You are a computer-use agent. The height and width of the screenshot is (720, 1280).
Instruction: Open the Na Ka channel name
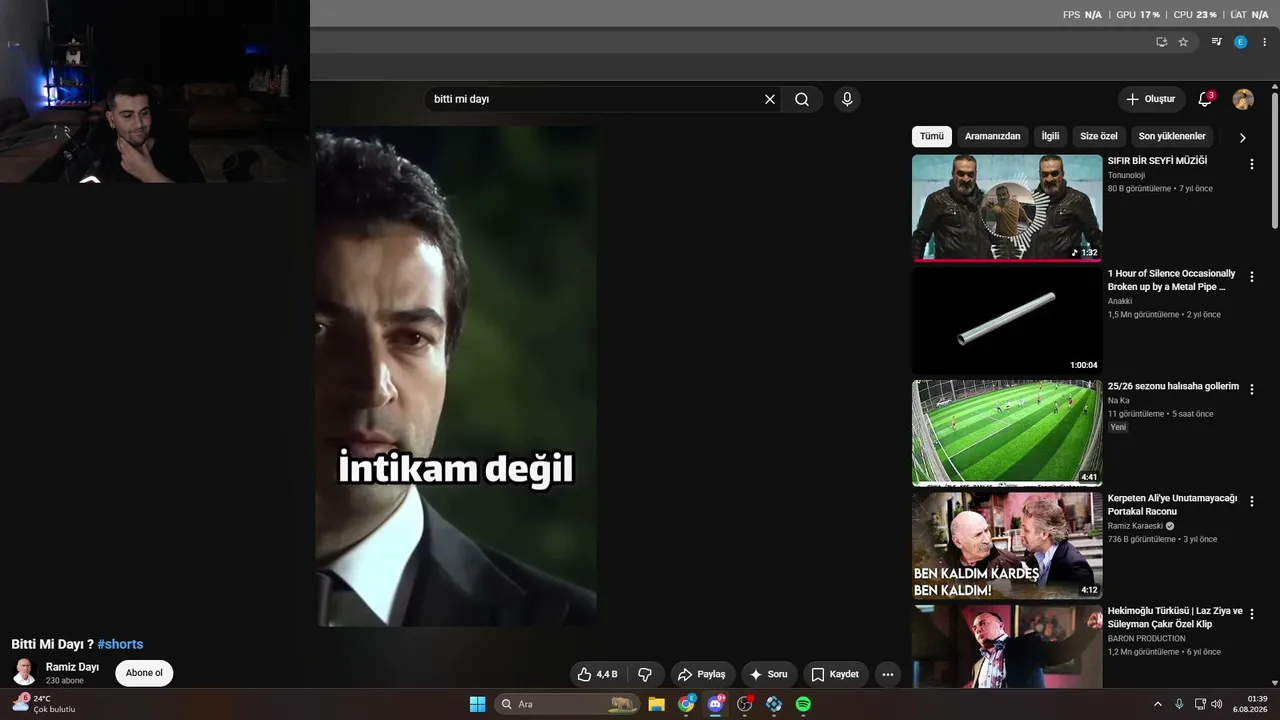tap(1119, 401)
